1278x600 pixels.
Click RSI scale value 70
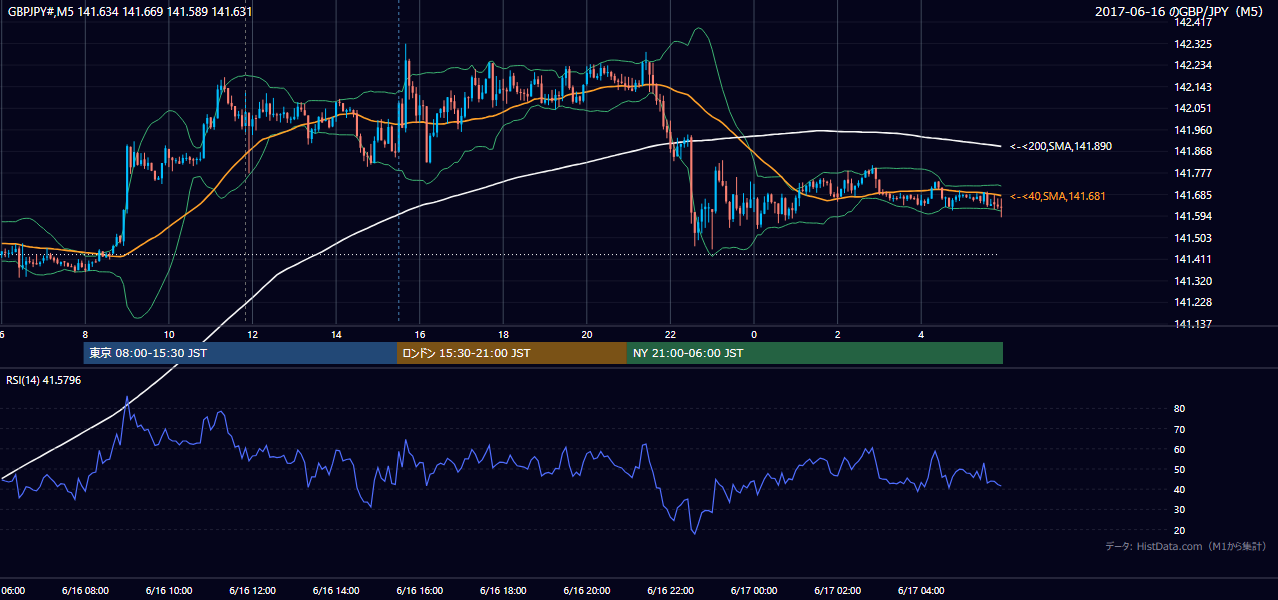(1180, 429)
